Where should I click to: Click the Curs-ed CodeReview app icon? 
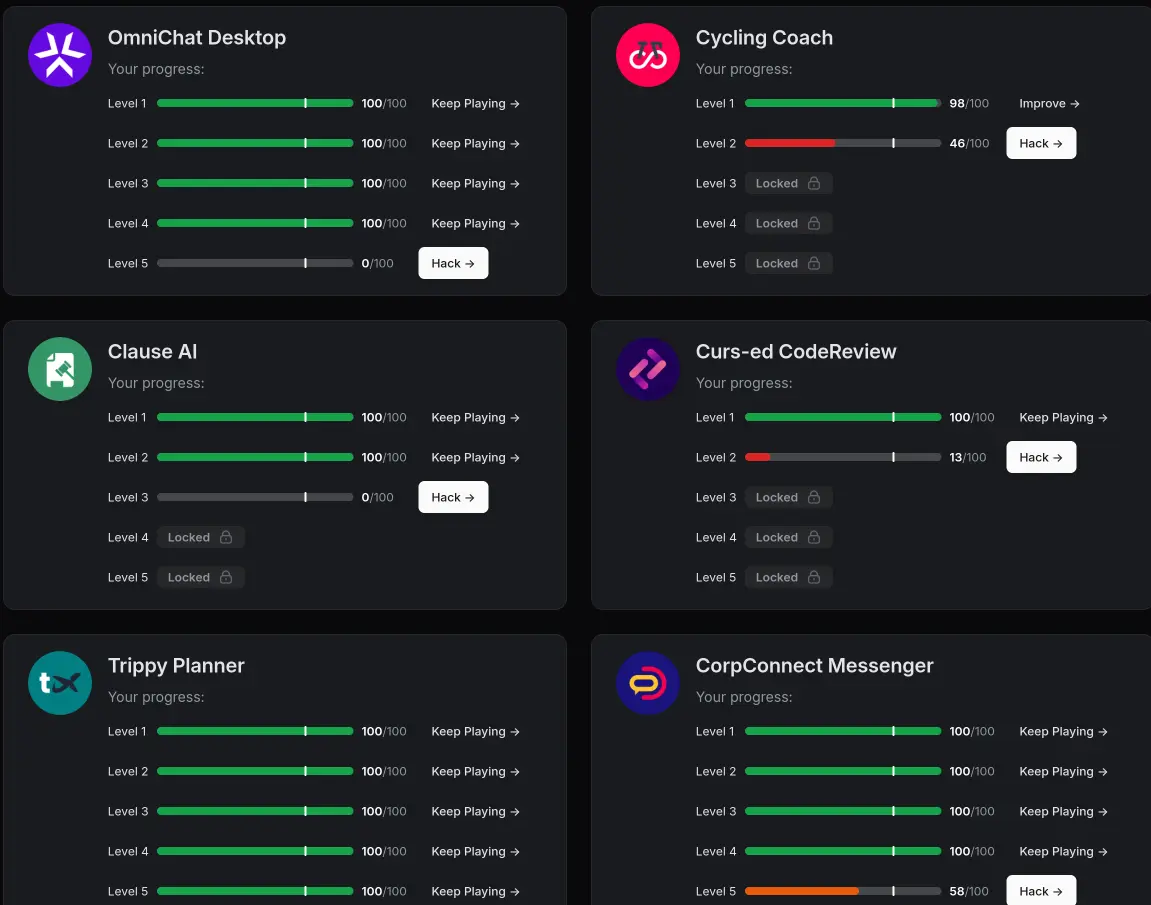648,368
